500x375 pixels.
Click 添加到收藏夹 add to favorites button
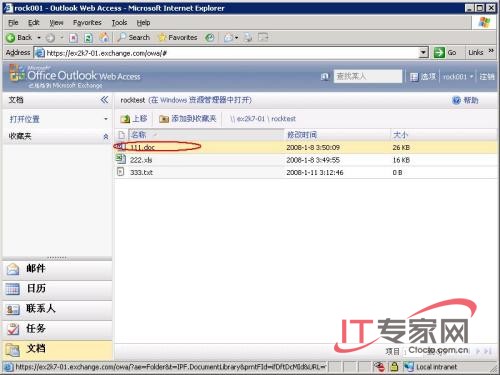[188, 119]
